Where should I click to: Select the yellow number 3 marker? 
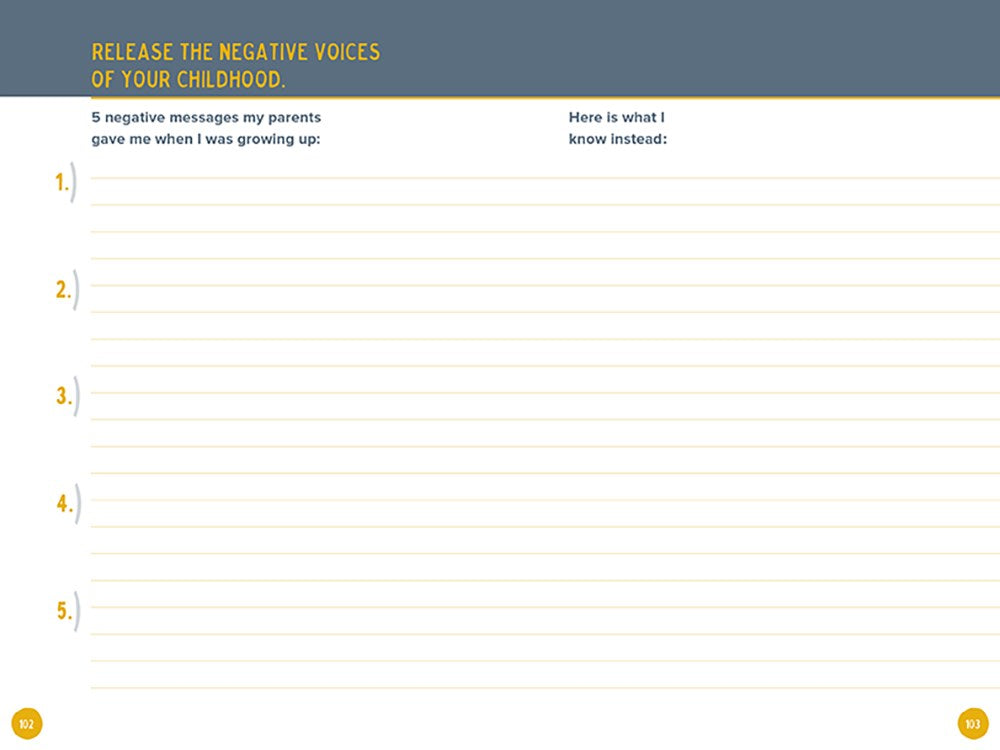pyautogui.click(x=62, y=396)
